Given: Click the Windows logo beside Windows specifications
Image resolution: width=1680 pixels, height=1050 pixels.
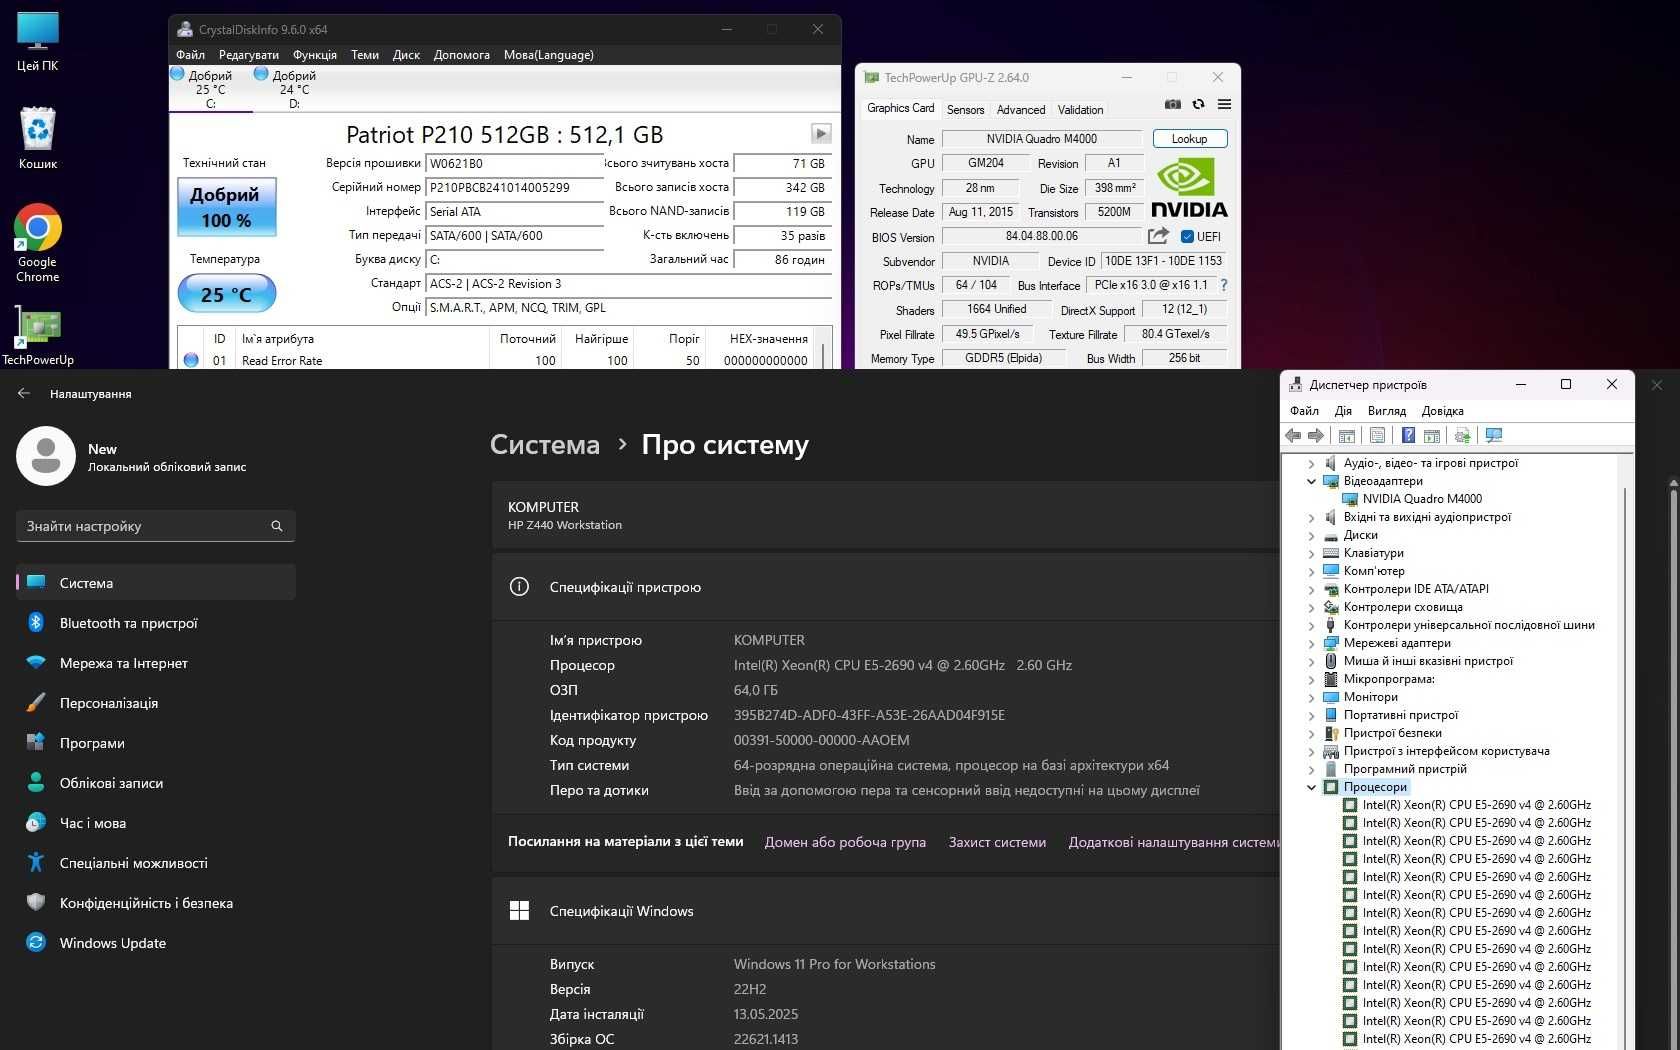Looking at the screenshot, I should click(519, 911).
